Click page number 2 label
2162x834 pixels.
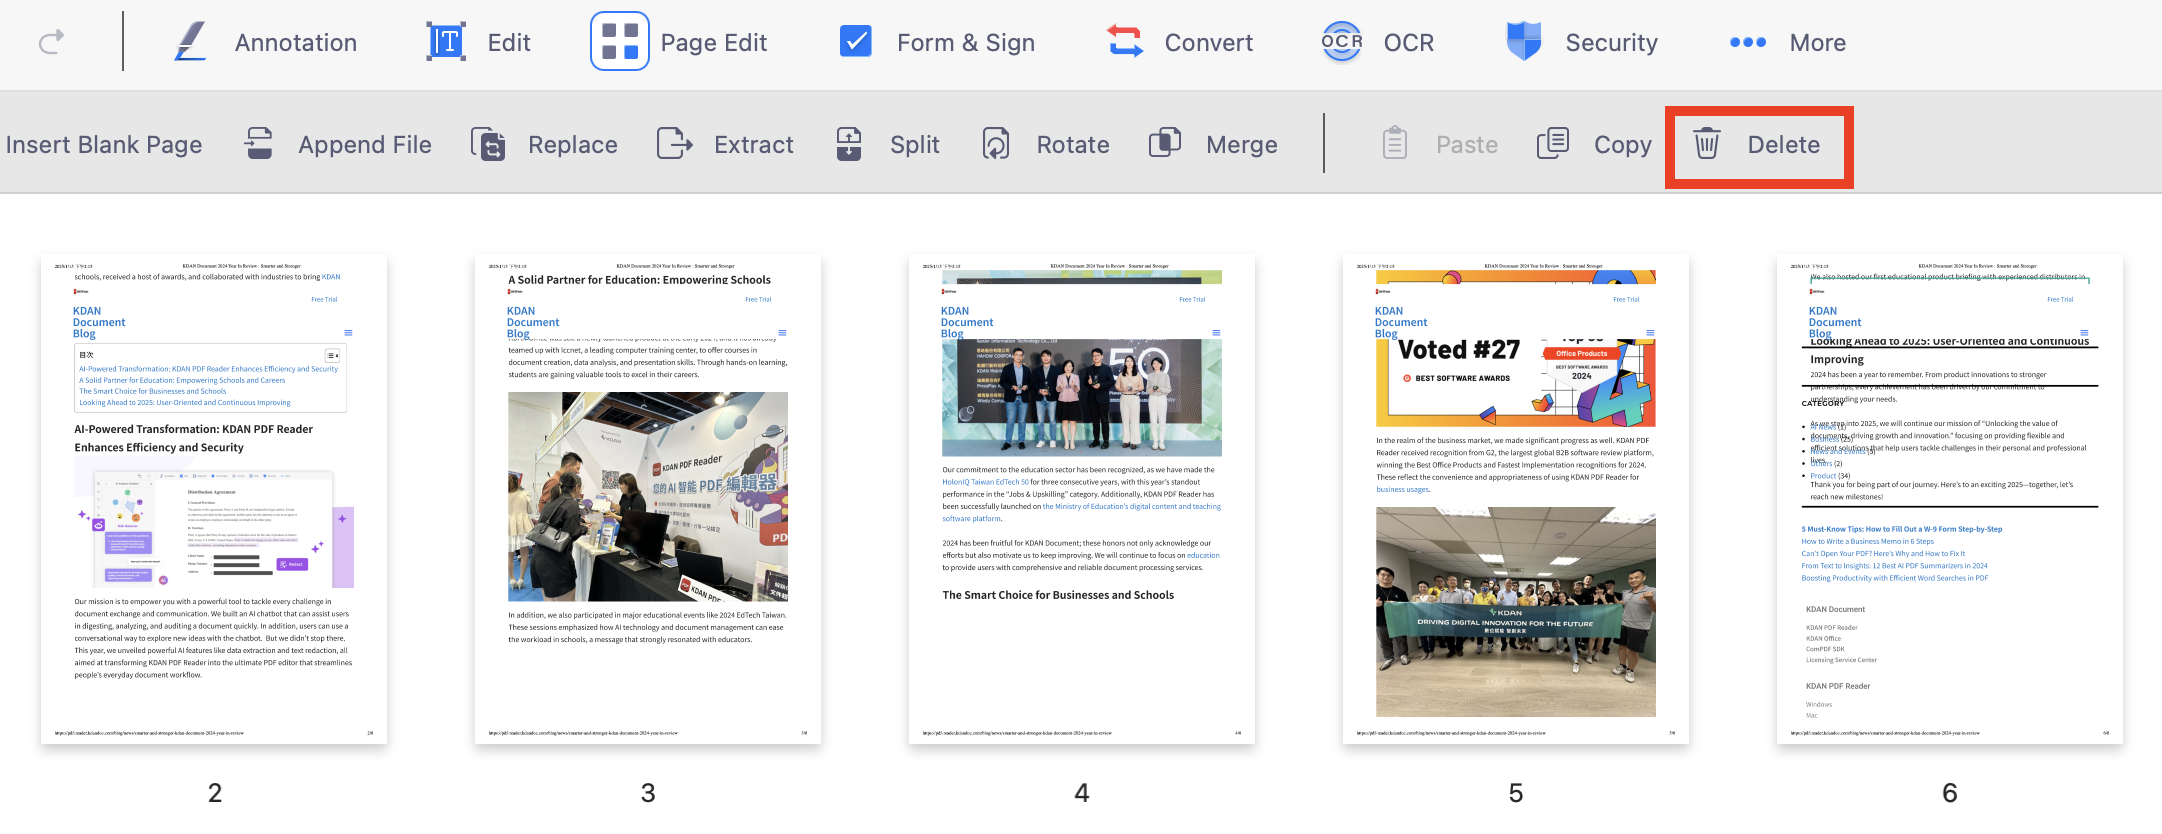point(215,793)
